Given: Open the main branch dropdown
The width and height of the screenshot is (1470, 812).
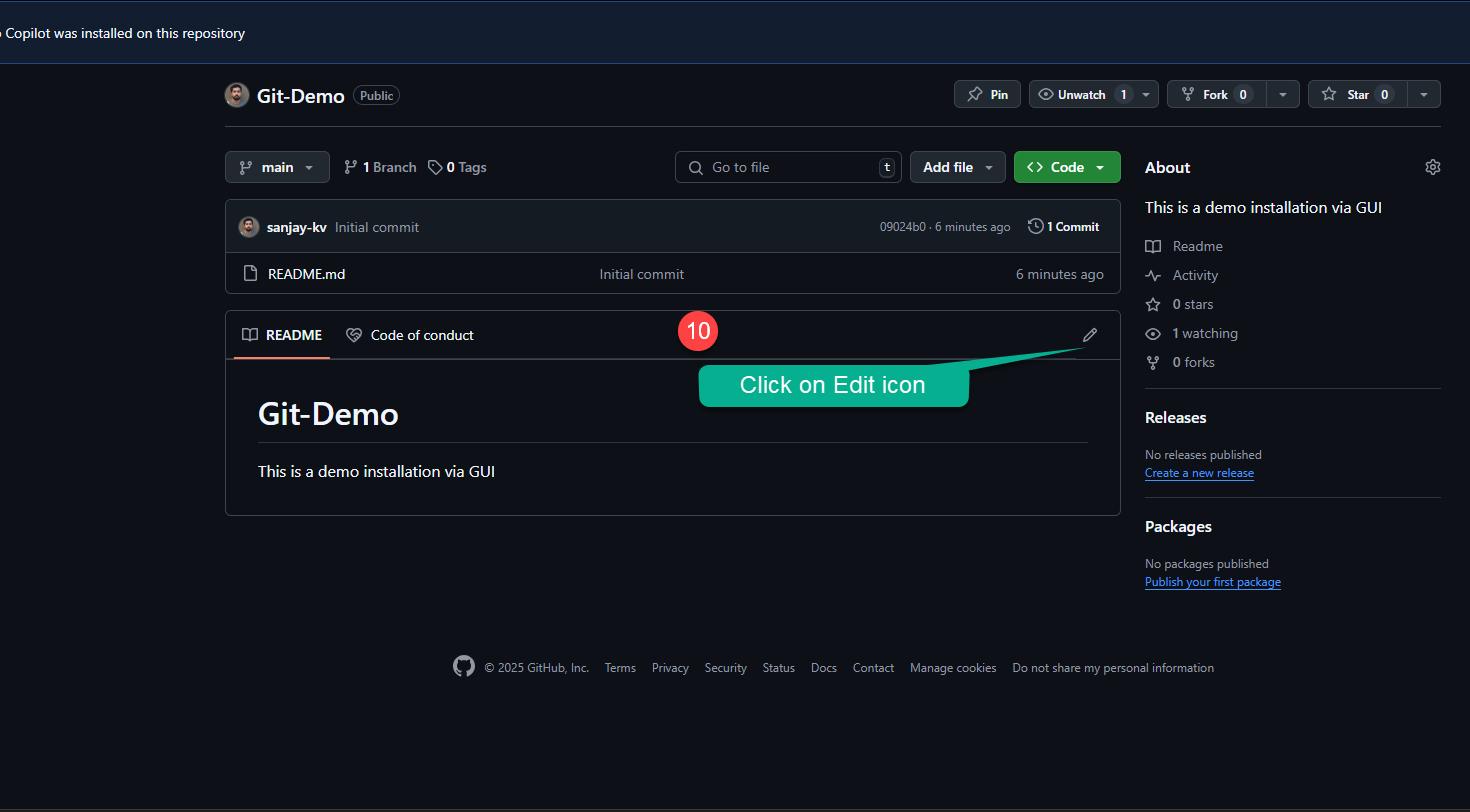Looking at the screenshot, I should click(277, 167).
